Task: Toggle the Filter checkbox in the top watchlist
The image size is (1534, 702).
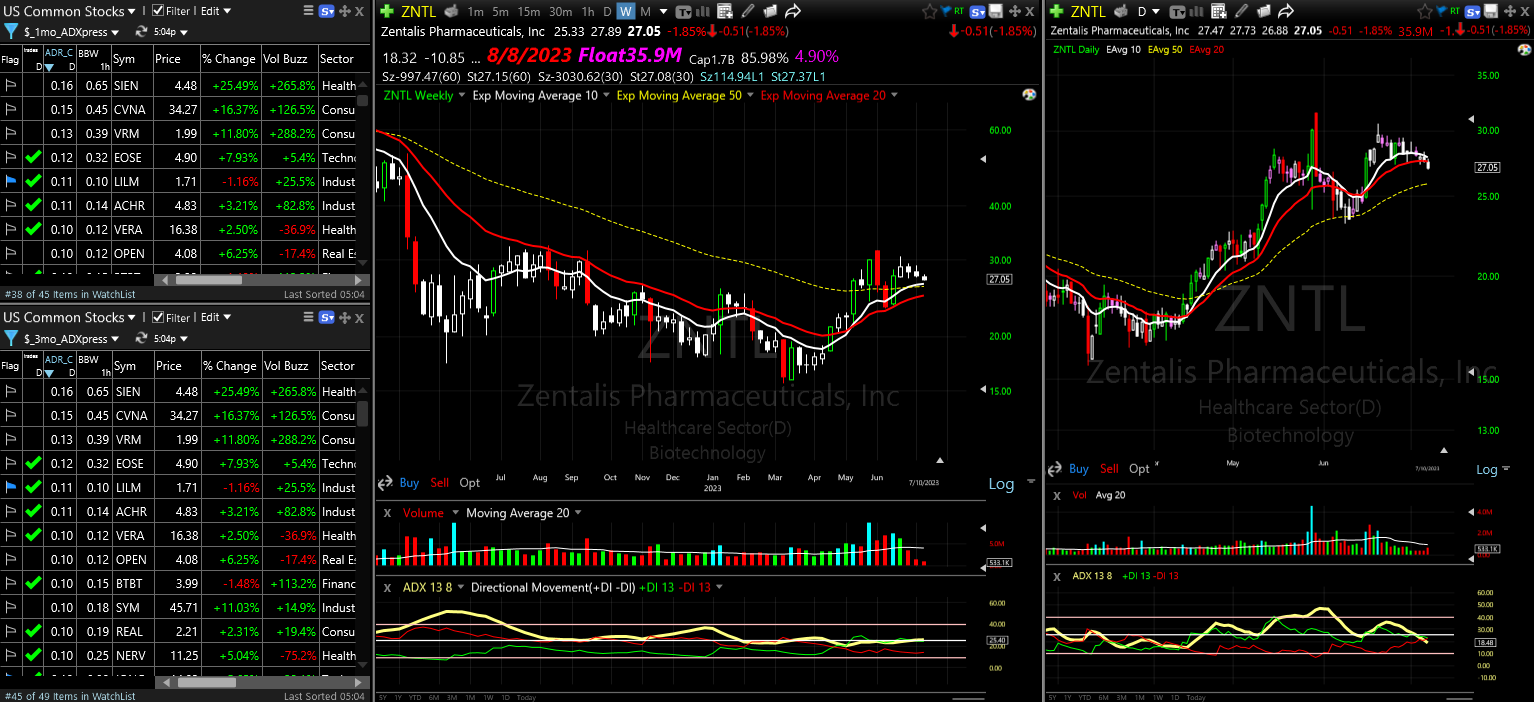Action: pyautogui.click(x=158, y=11)
